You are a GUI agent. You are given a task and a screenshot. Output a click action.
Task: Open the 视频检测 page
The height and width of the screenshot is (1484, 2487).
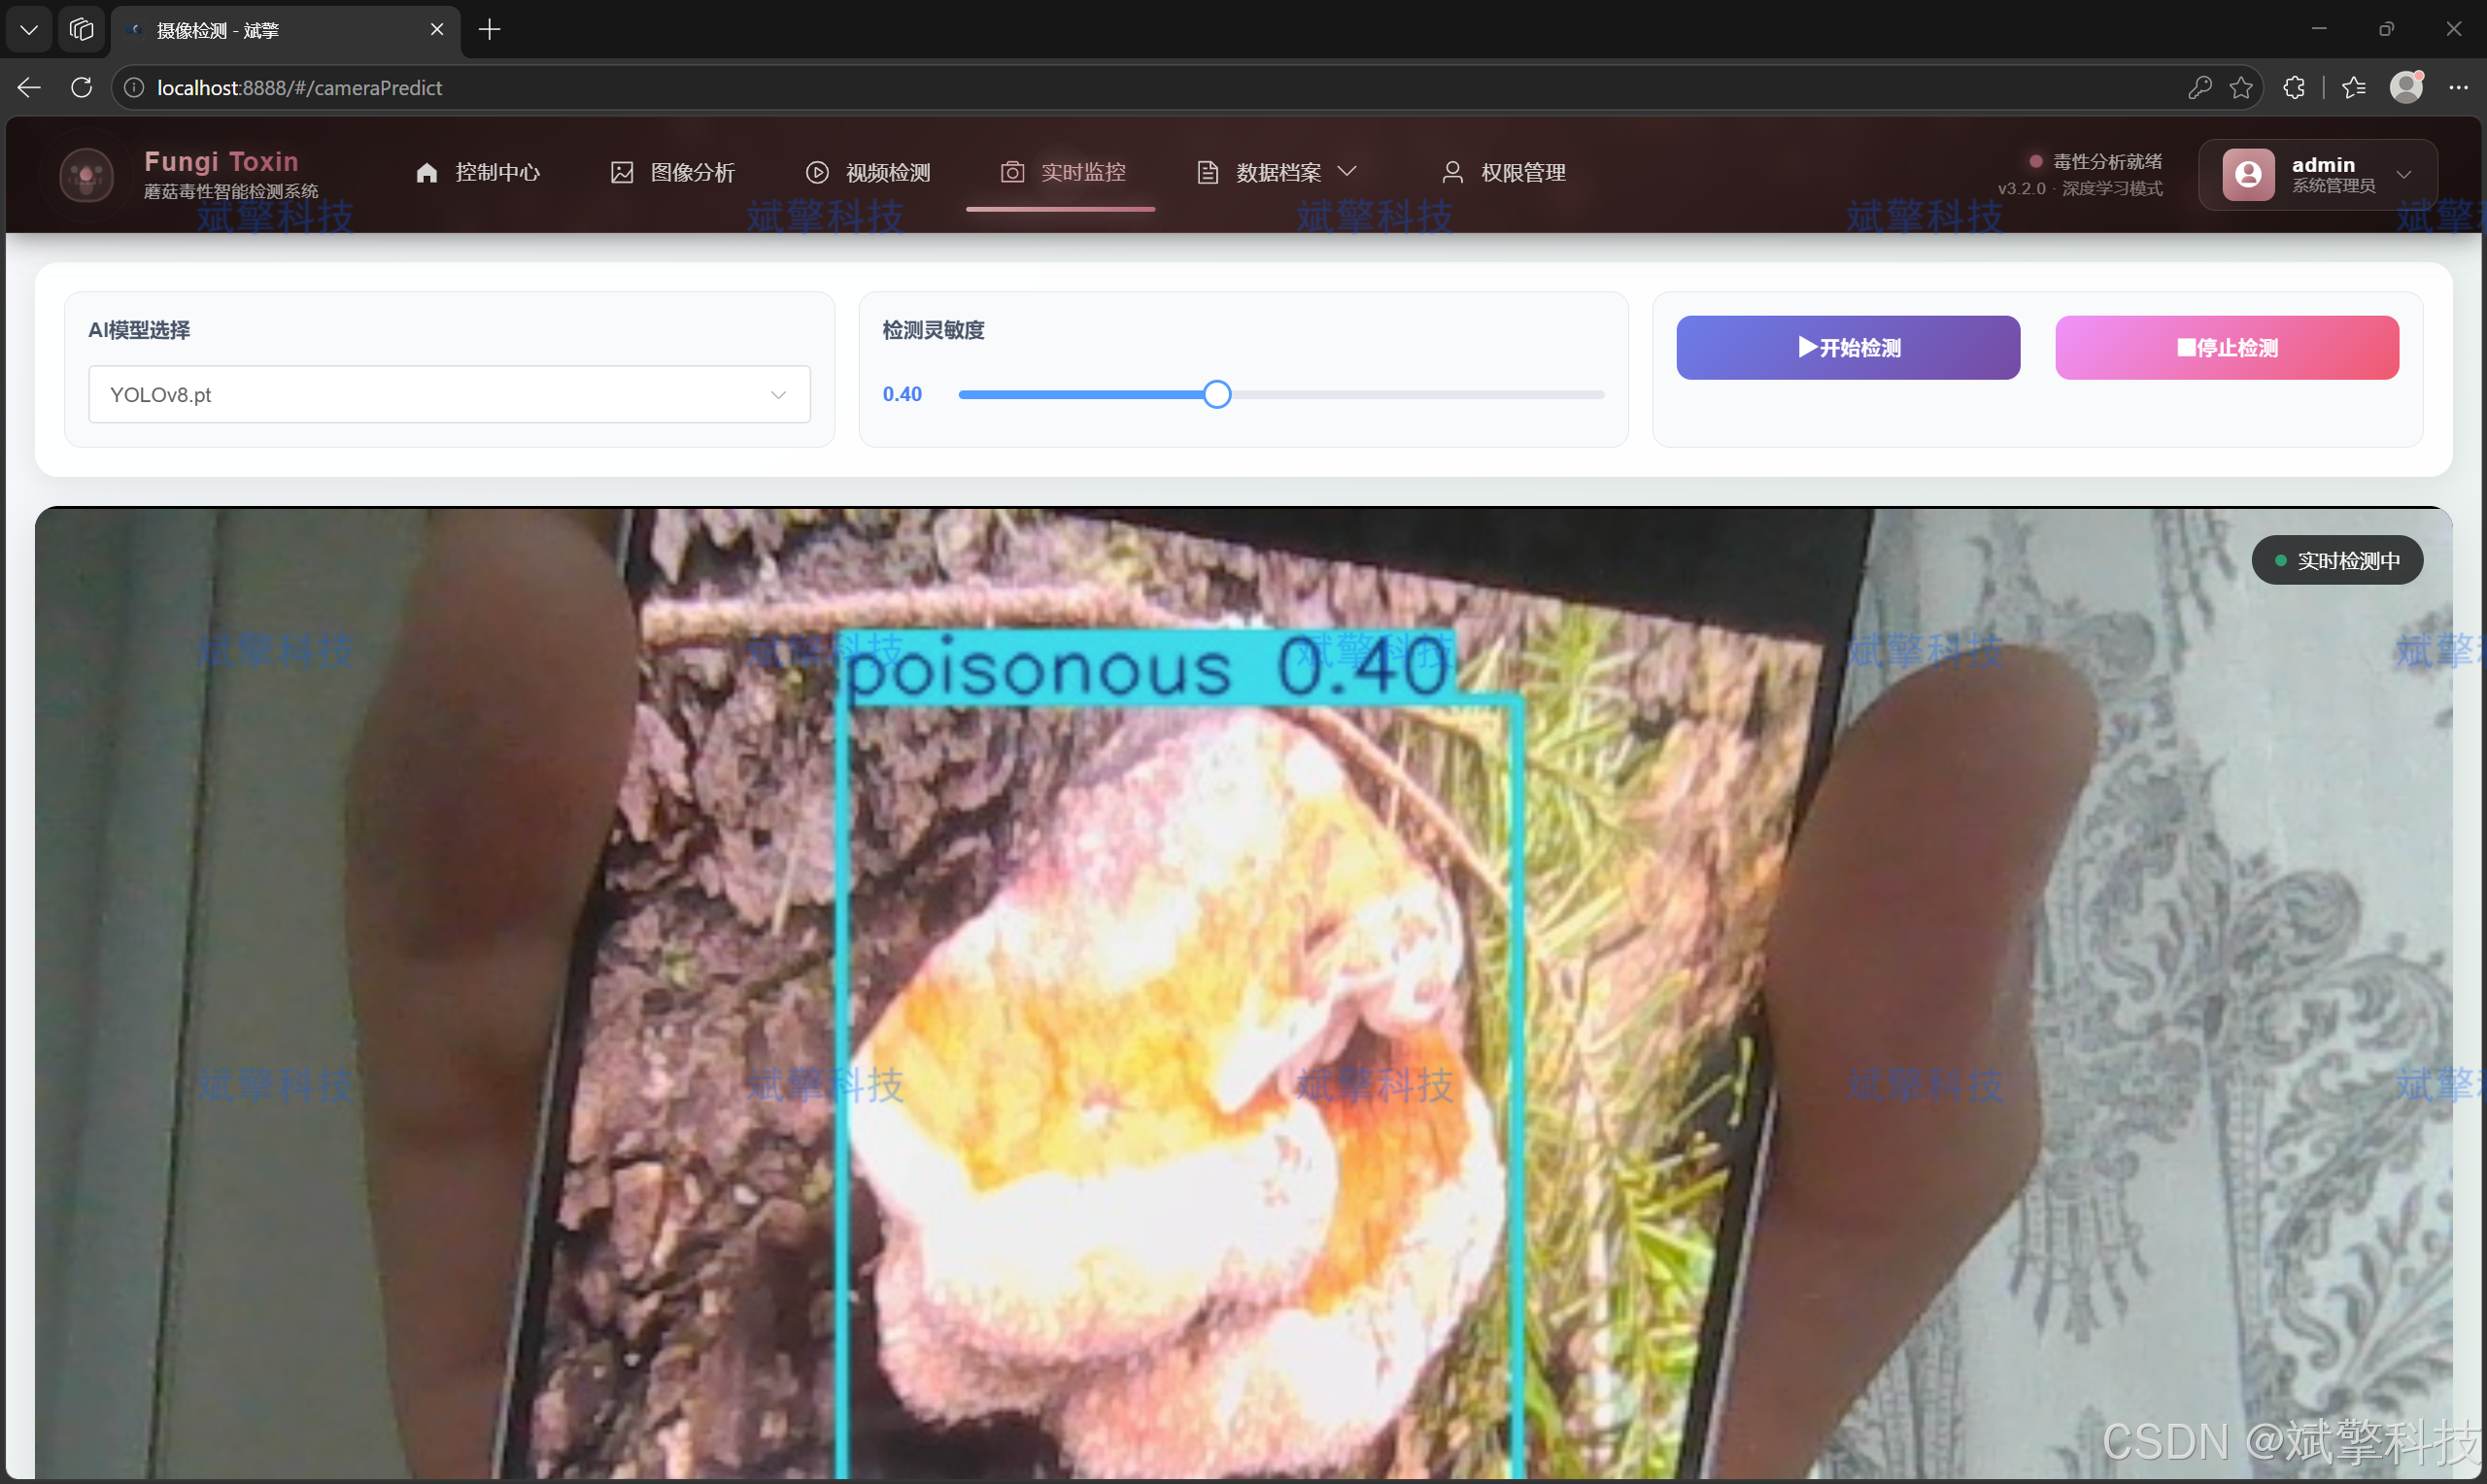(x=868, y=173)
